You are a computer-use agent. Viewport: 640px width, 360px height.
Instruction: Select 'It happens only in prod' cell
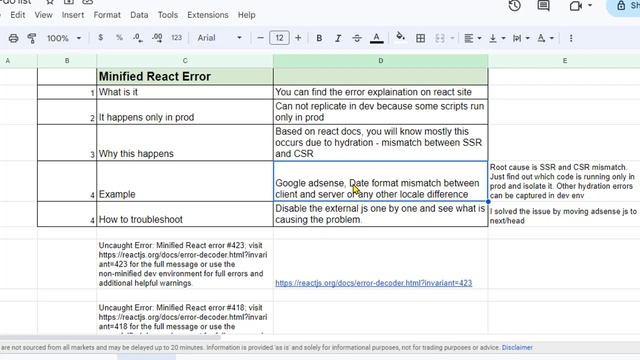(x=185, y=112)
